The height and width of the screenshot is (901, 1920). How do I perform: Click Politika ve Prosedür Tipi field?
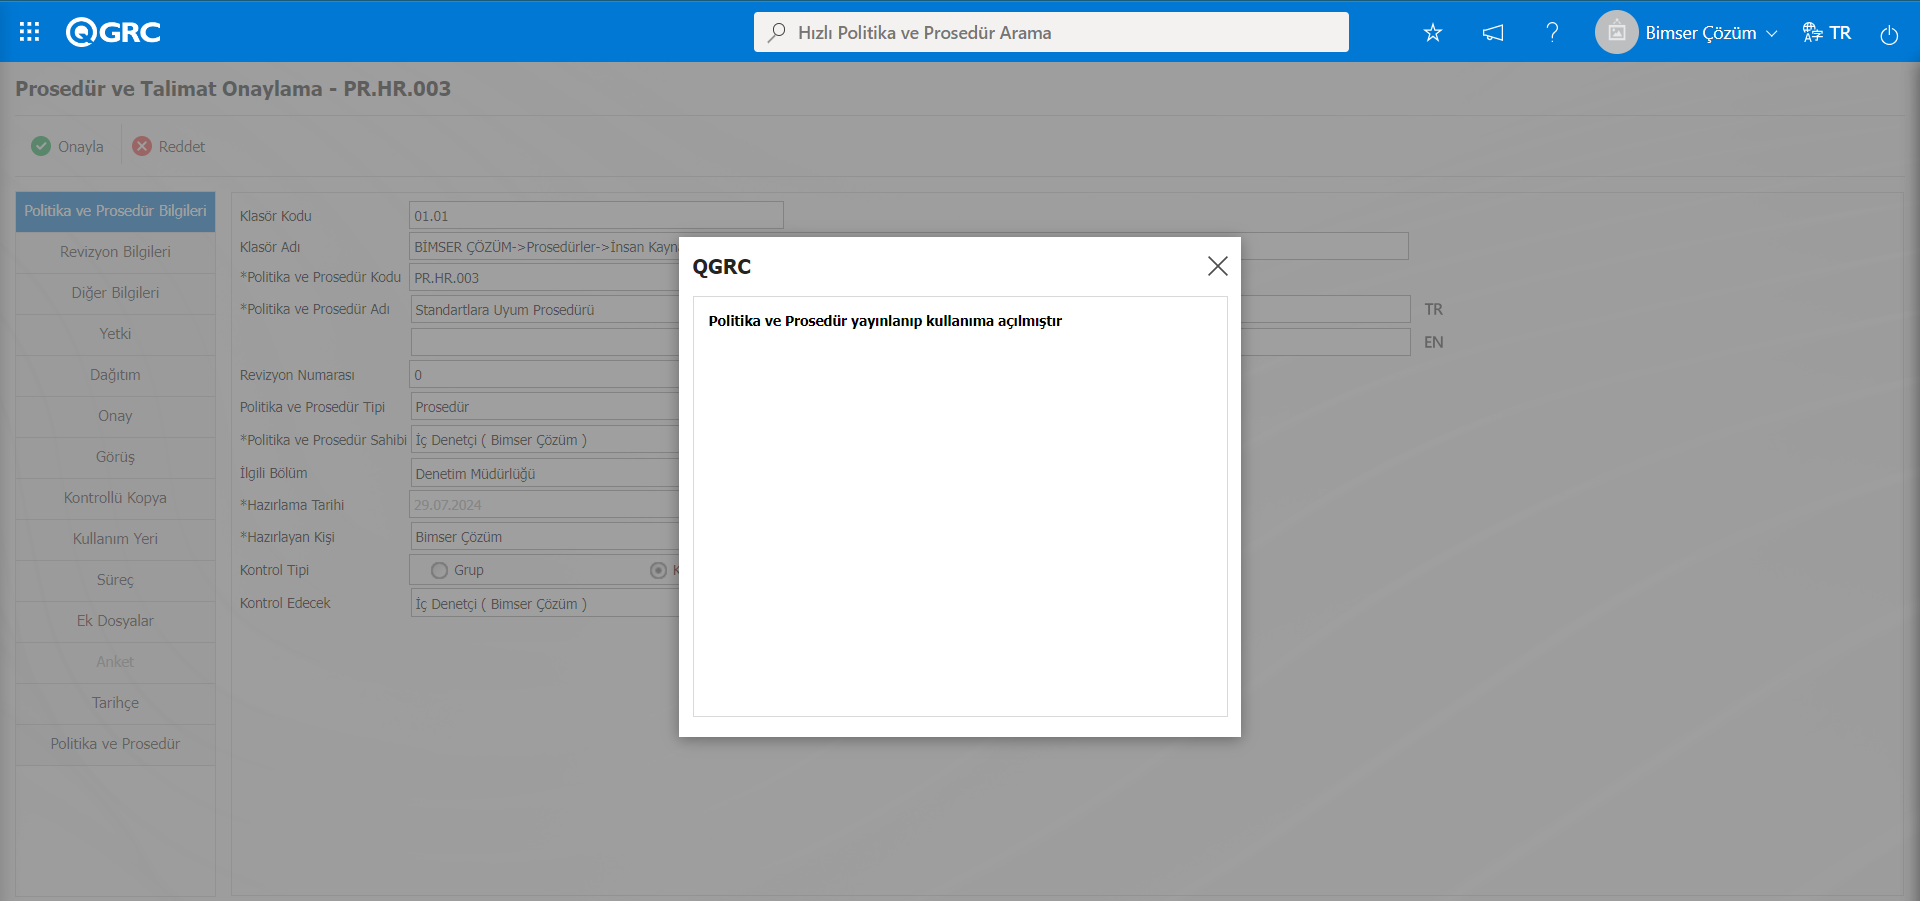[x=545, y=407]
